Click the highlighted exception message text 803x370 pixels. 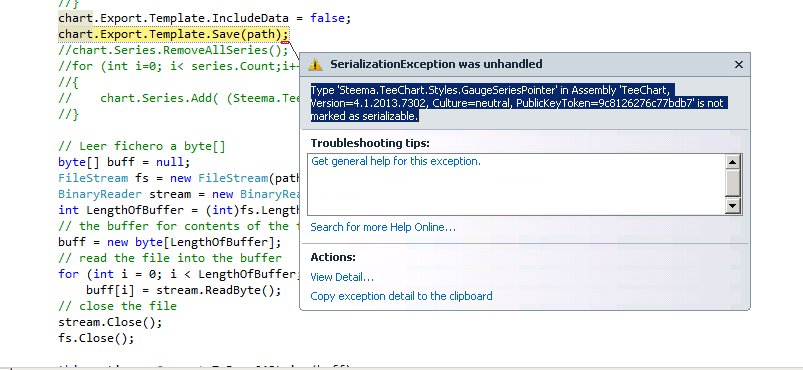(517, 103)
